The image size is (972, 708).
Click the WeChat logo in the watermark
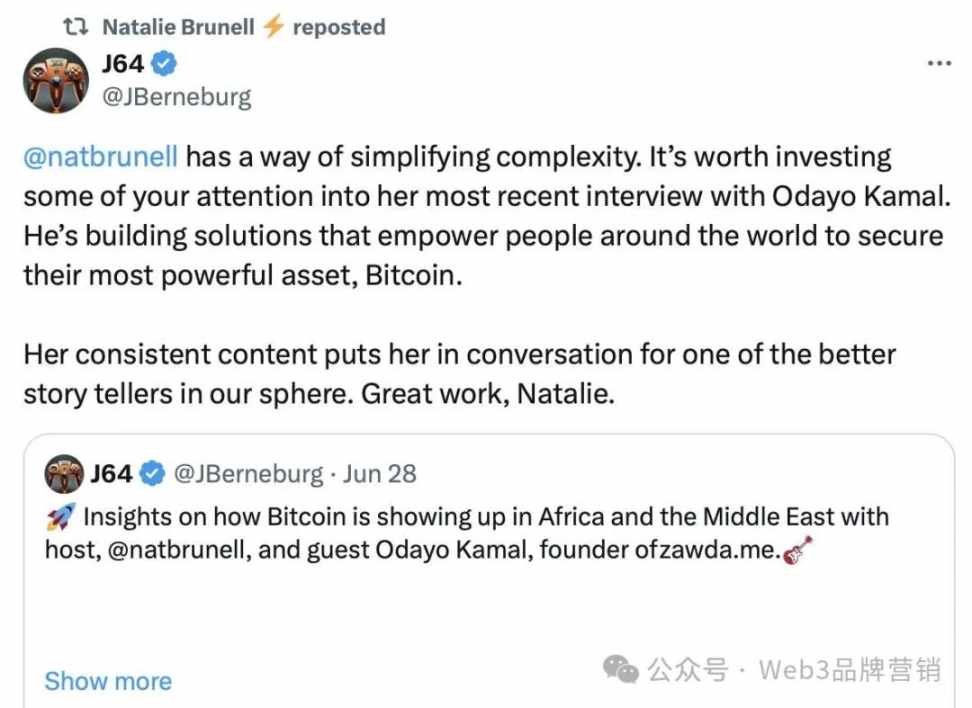(621, 670)
